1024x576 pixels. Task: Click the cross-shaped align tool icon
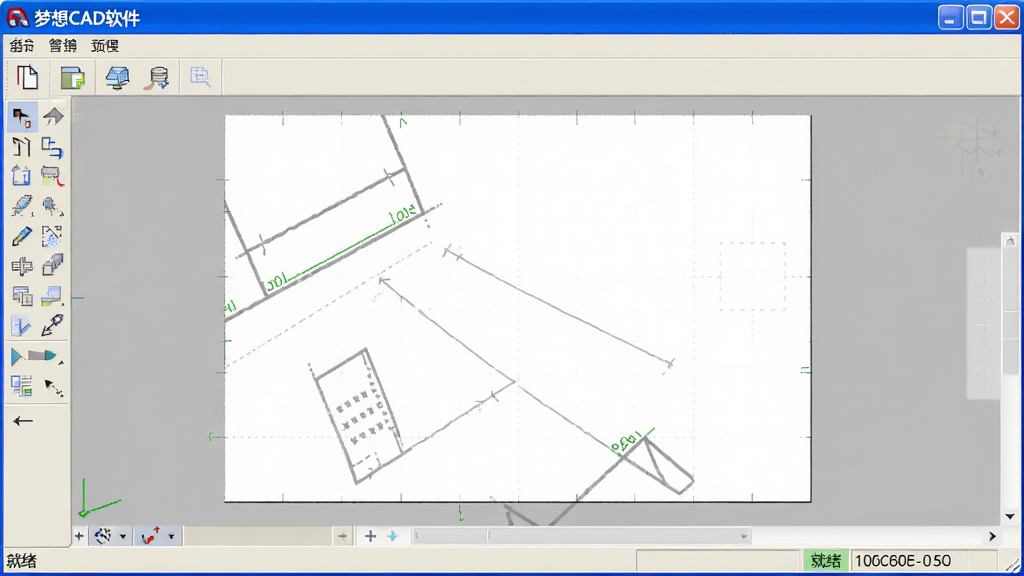point(22,266)
